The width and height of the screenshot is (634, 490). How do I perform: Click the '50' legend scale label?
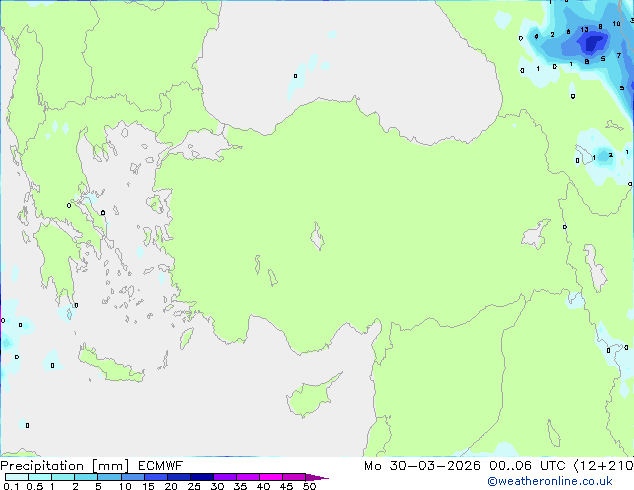(x=309, y=486)
